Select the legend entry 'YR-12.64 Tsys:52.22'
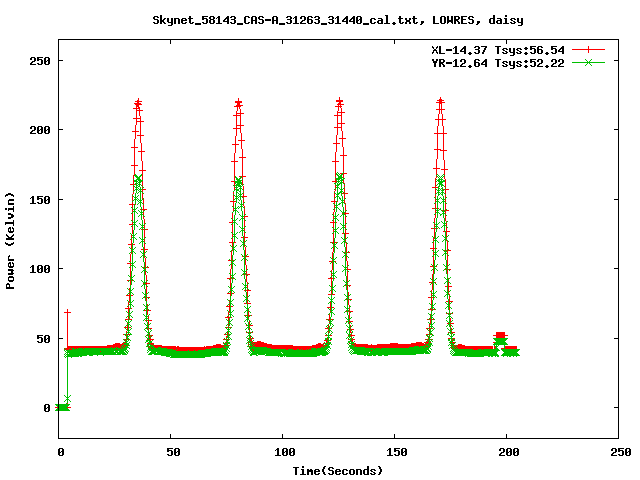640x480 pixels. coord(498,63)
